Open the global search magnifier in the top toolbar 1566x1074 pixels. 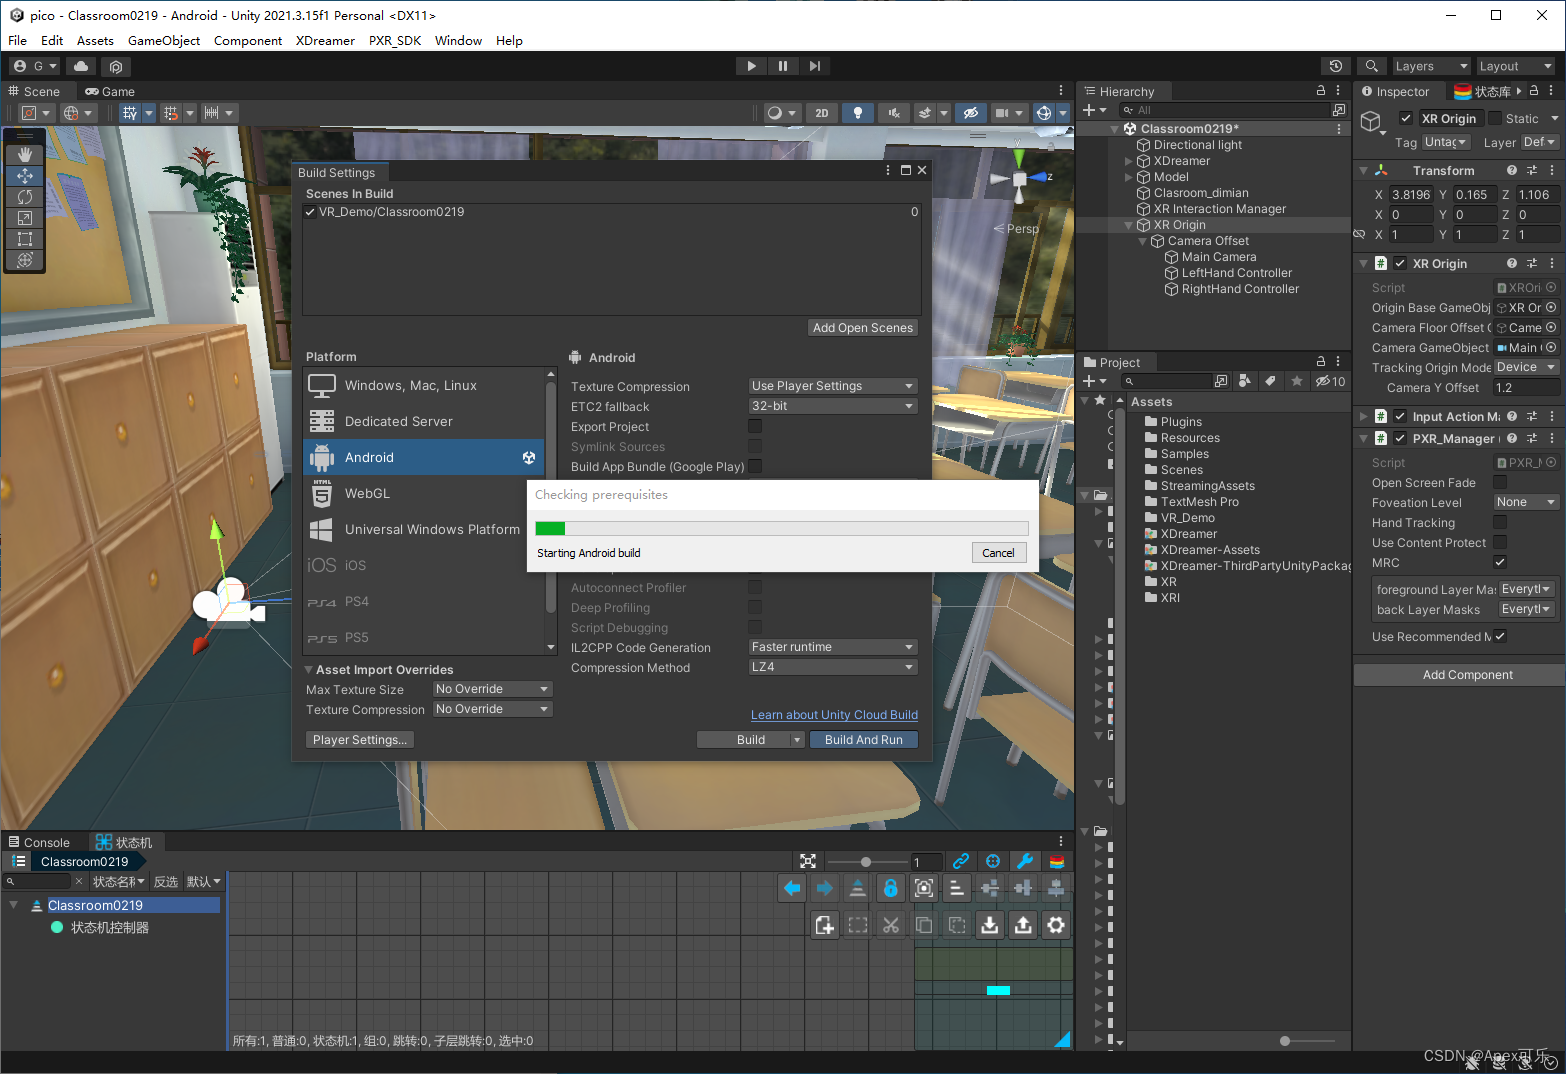[x=1372, y=66]
